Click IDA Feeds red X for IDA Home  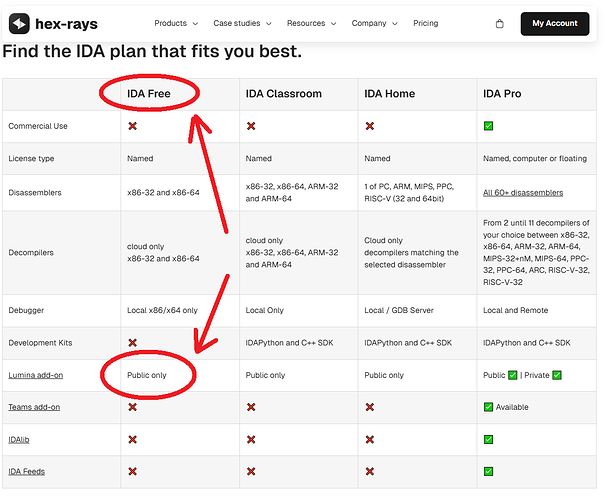point(370,471)
